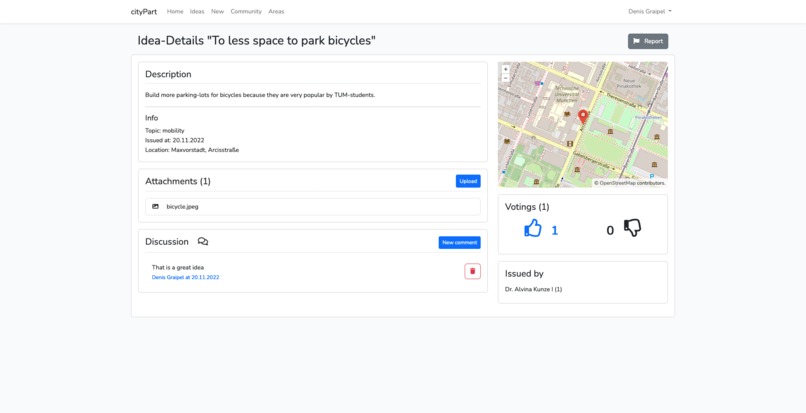Delete the comment via trash icon
Viewport: 806px width, 413px height.
[472, 272]
